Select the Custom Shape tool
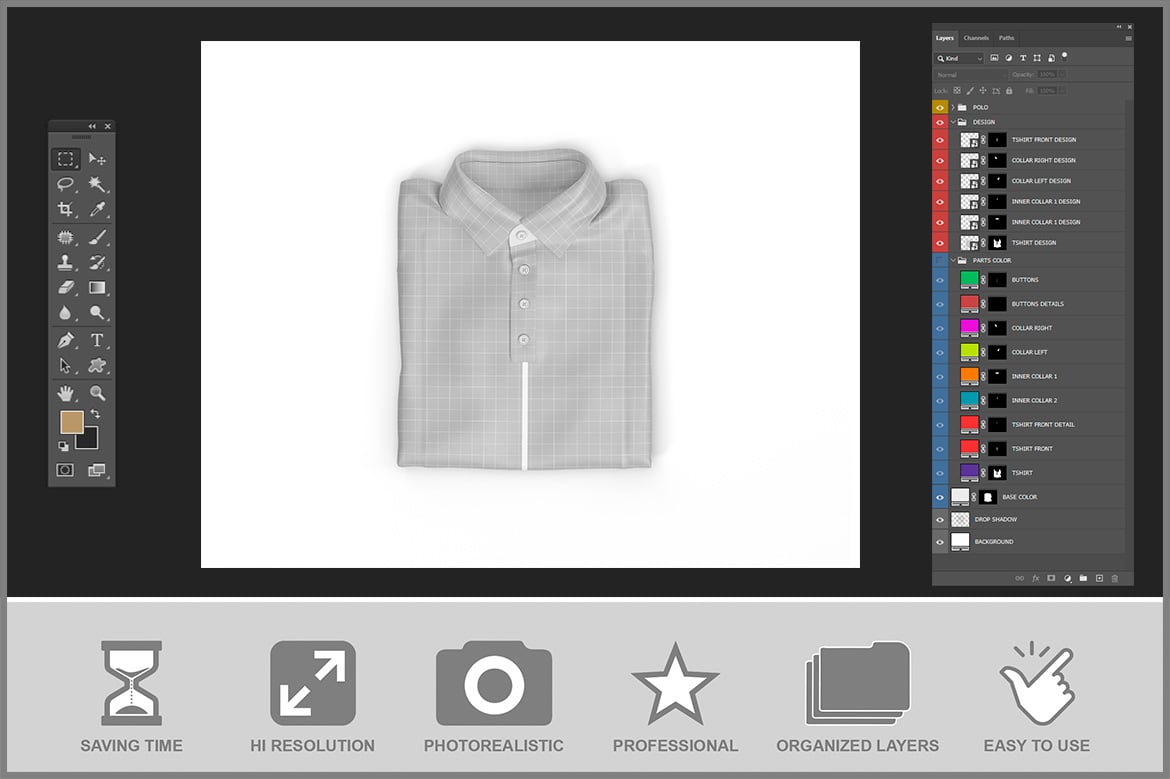The height and width of the screenshot is (779, 1170). pos(97,366)
